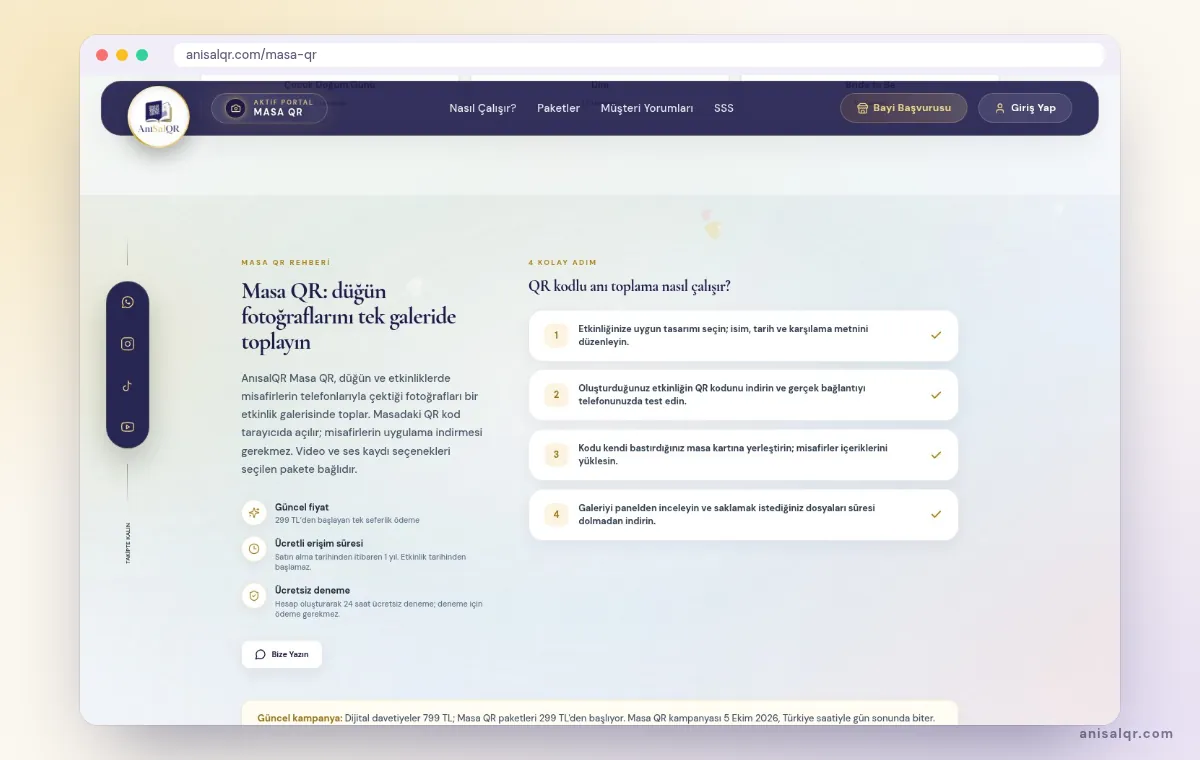Click the AnısalQR round logo
This screenshot has height=760, width=1200.
pyautogui.click(x=158, y=116)
